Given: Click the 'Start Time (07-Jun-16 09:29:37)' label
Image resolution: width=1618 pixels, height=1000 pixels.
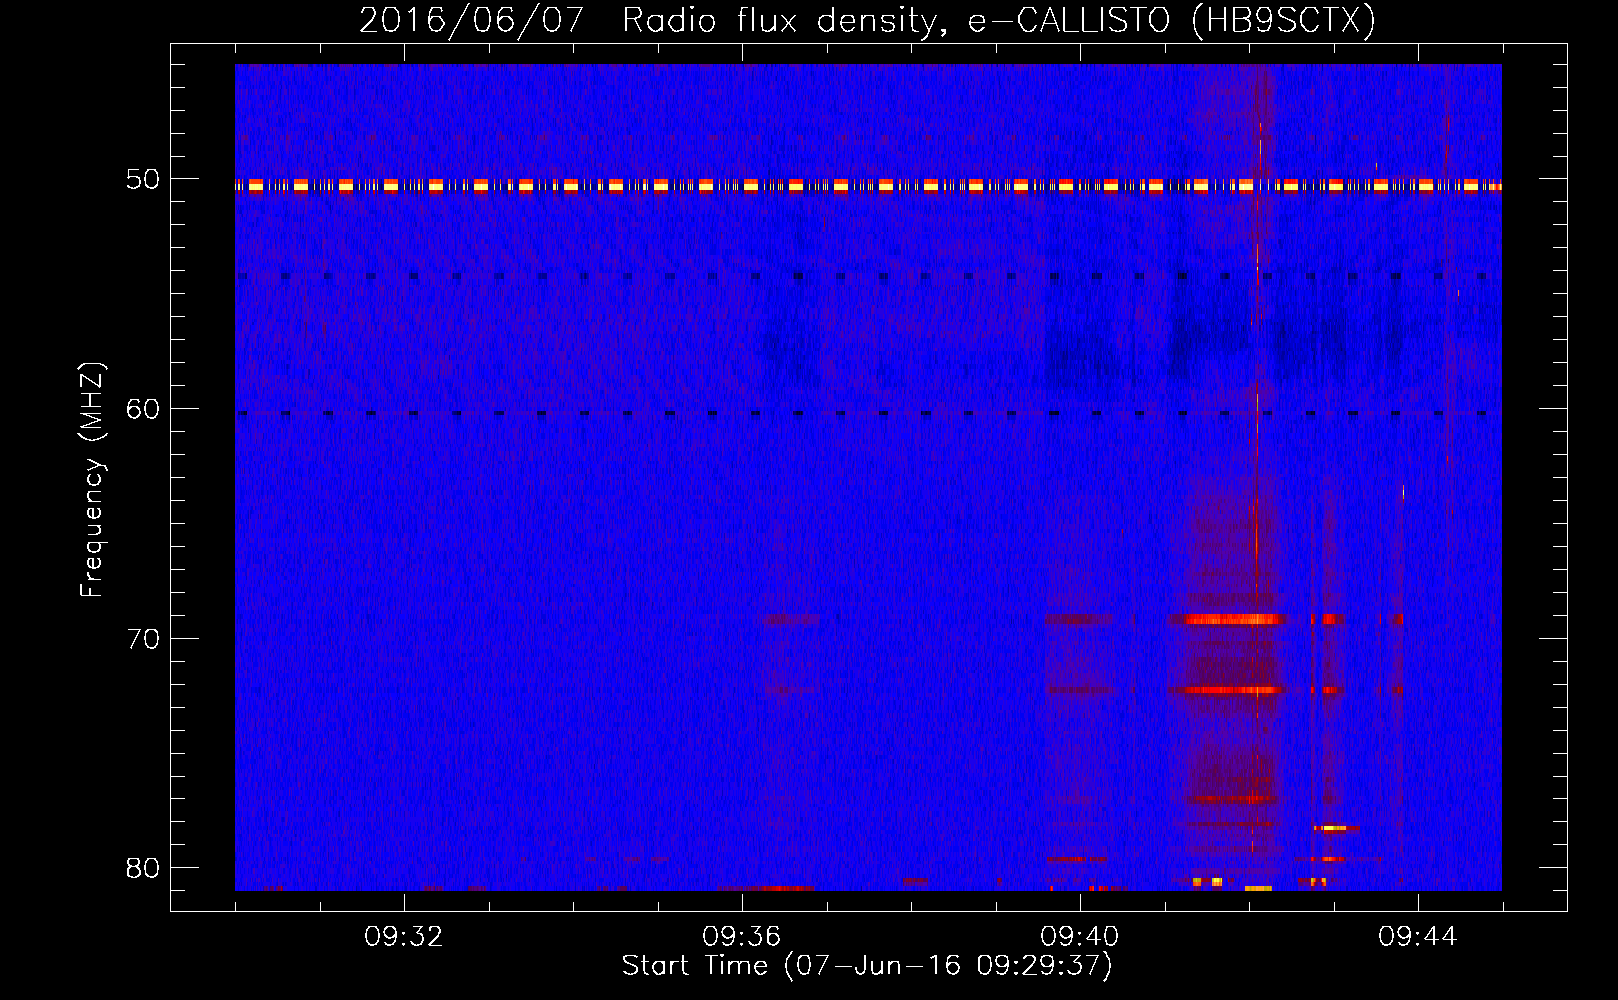Looking at the screenshot, I should click(x=867, y=966).
